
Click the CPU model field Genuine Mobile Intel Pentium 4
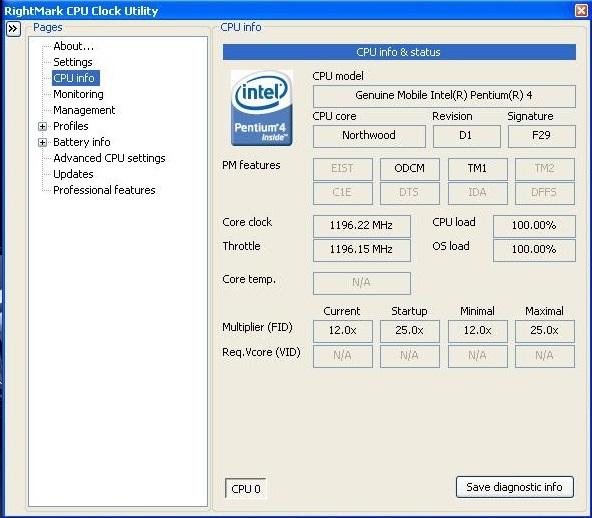pyautogui.click(x=444, y=96)
